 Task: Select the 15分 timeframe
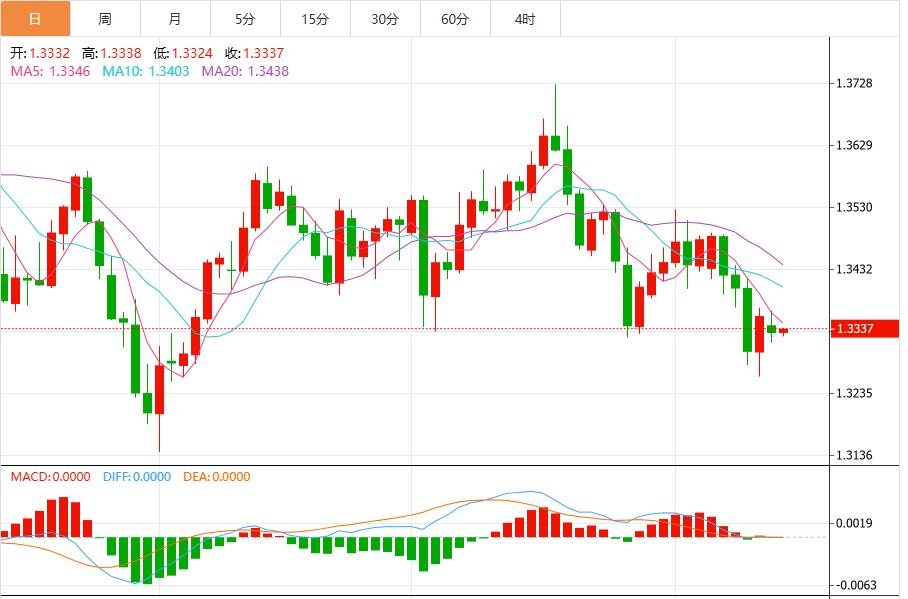click(x=311, y=18)
